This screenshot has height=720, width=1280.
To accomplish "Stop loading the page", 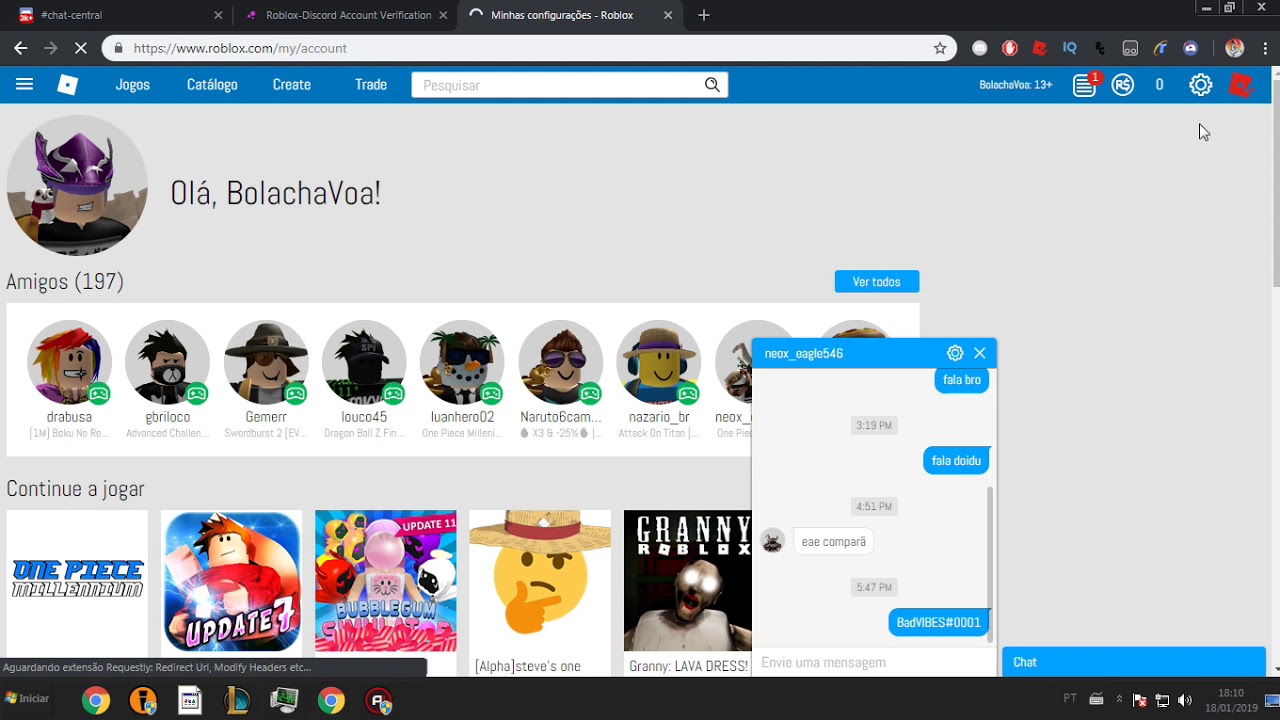I will [x=81, y=48].
